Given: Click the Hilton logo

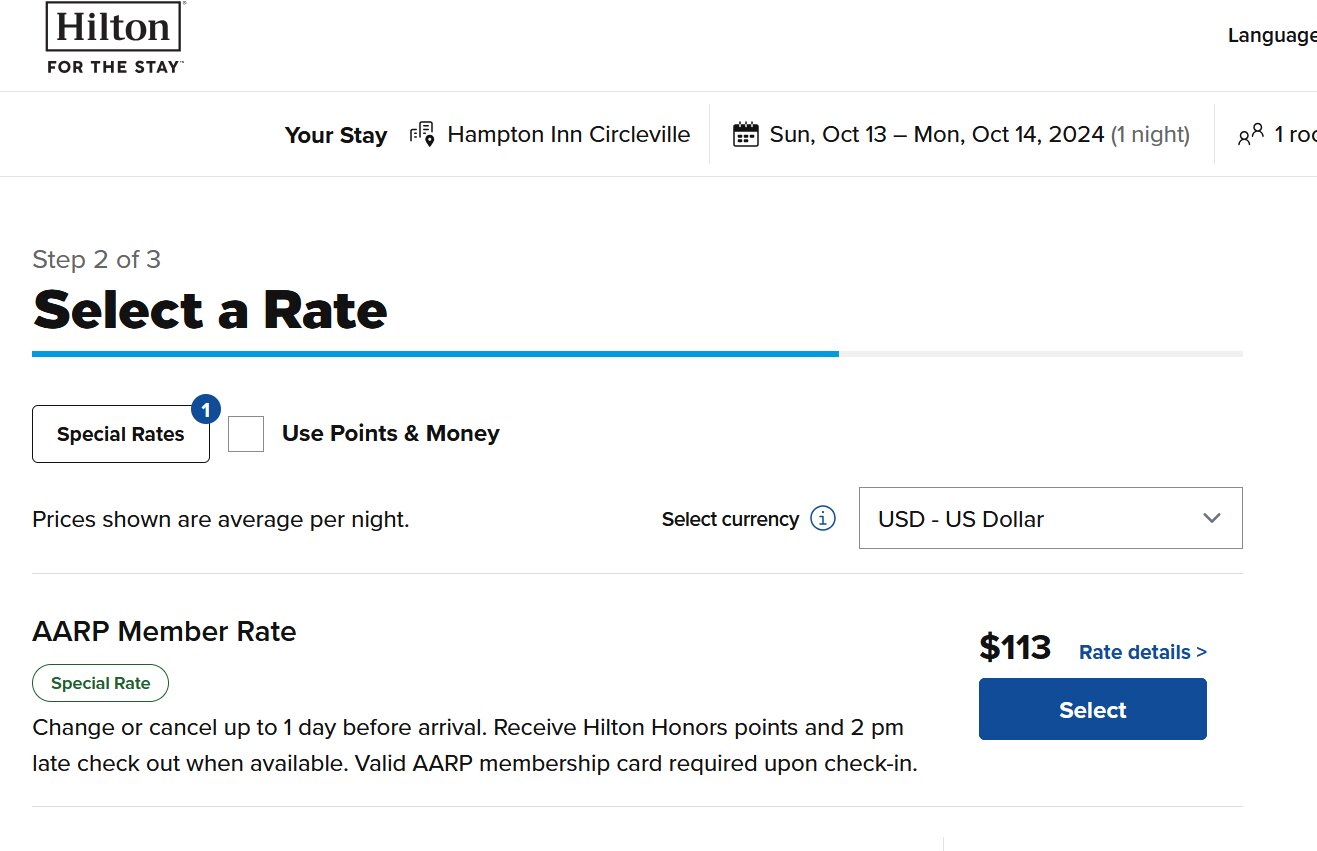Looking at the screenshot, I should [x=114, y=38].
